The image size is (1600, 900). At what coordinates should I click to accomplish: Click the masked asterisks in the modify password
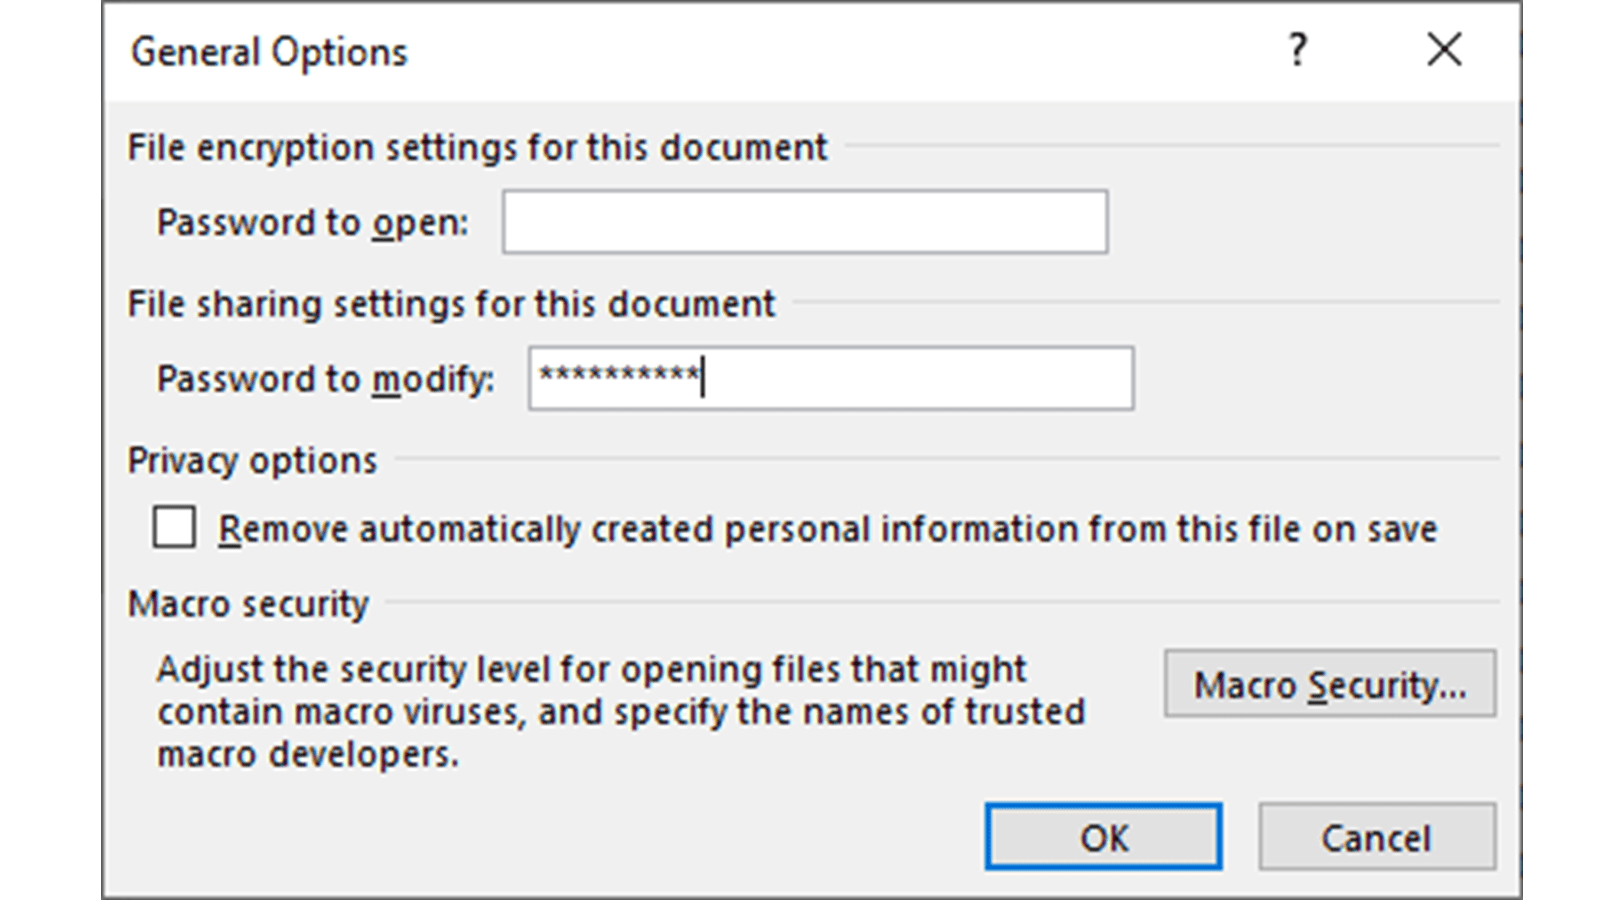click(x=618, y=377)
